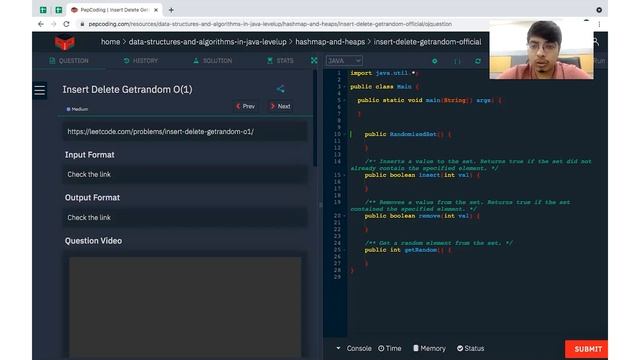The width and height of the screenshot is (640, 360).
Task: Go forward in browser history
Action: coord(53,24)
